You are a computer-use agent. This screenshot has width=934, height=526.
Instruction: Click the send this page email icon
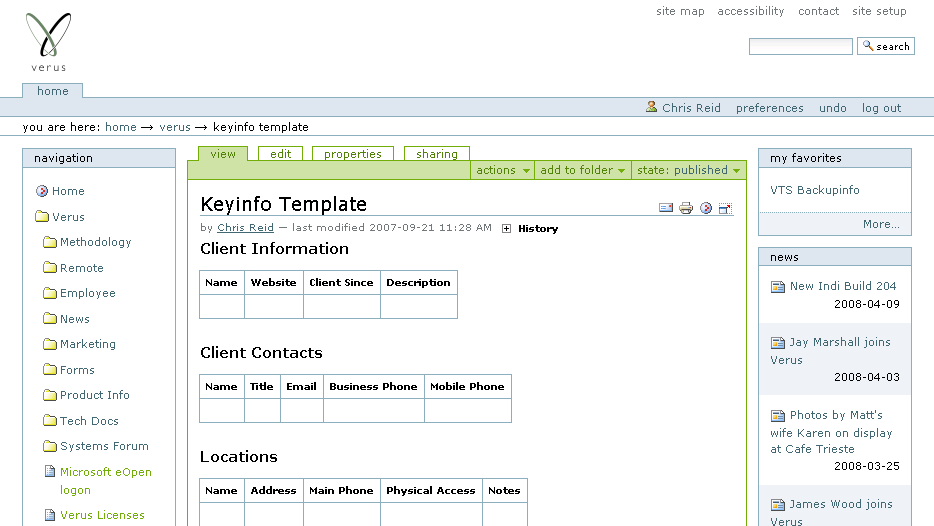(666, 208)
